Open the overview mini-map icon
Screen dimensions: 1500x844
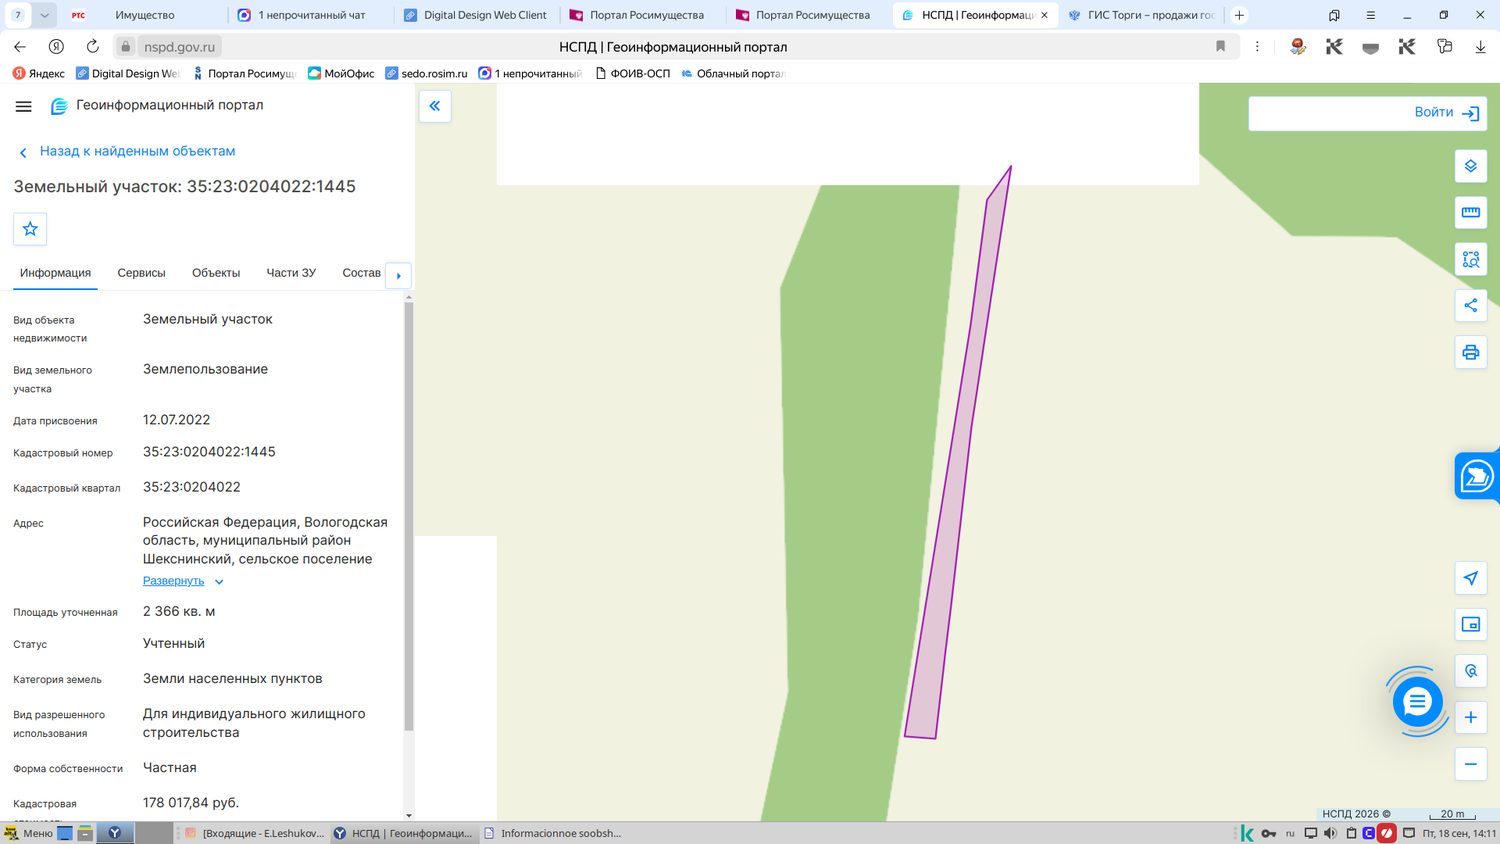click(x=1470, y=624)
